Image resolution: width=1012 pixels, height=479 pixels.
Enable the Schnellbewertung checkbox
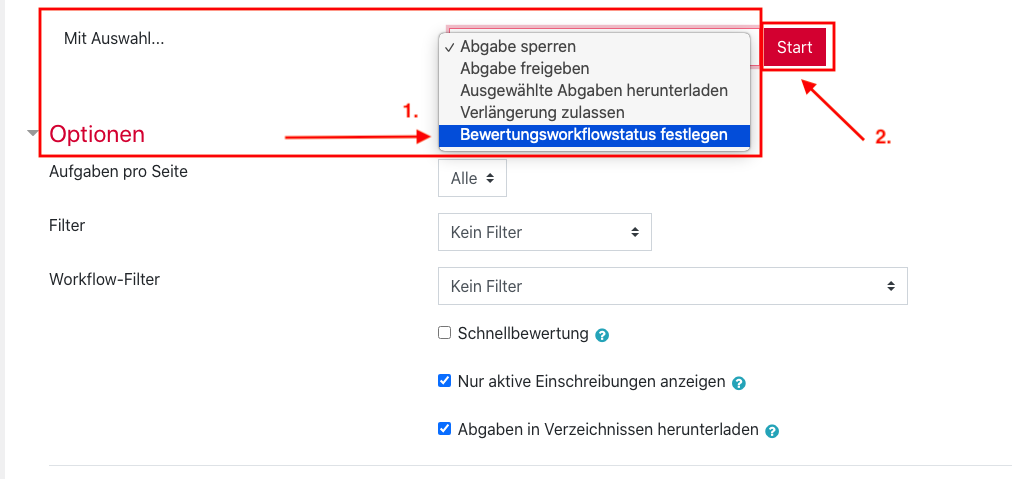tap(445, 333)
